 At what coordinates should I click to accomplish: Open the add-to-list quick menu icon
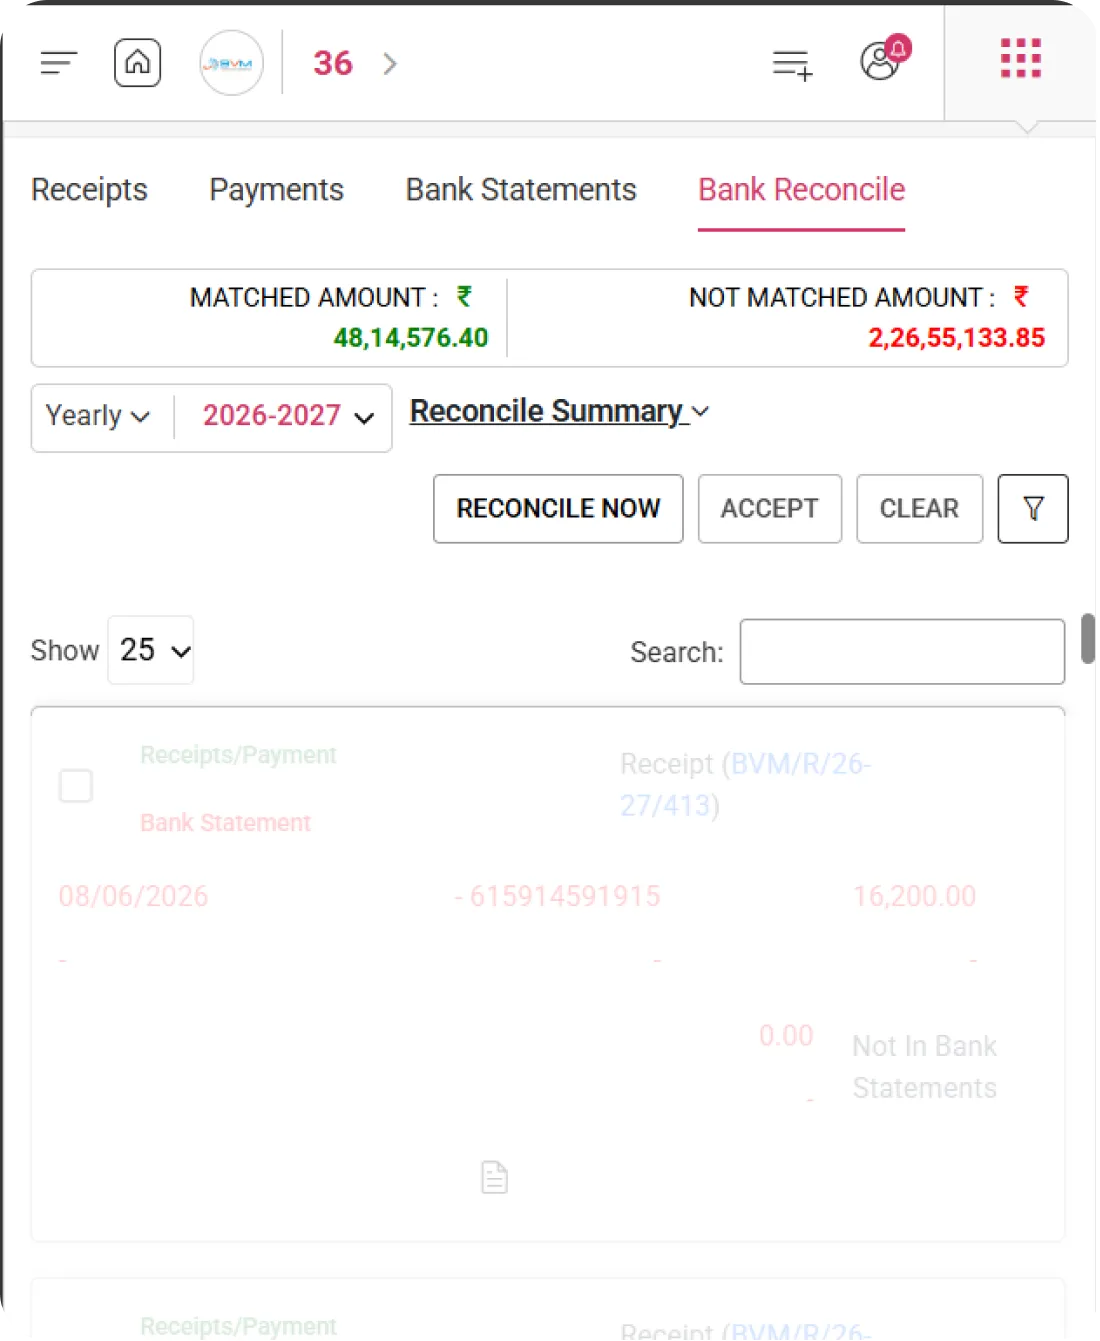[x=792, y=65]
